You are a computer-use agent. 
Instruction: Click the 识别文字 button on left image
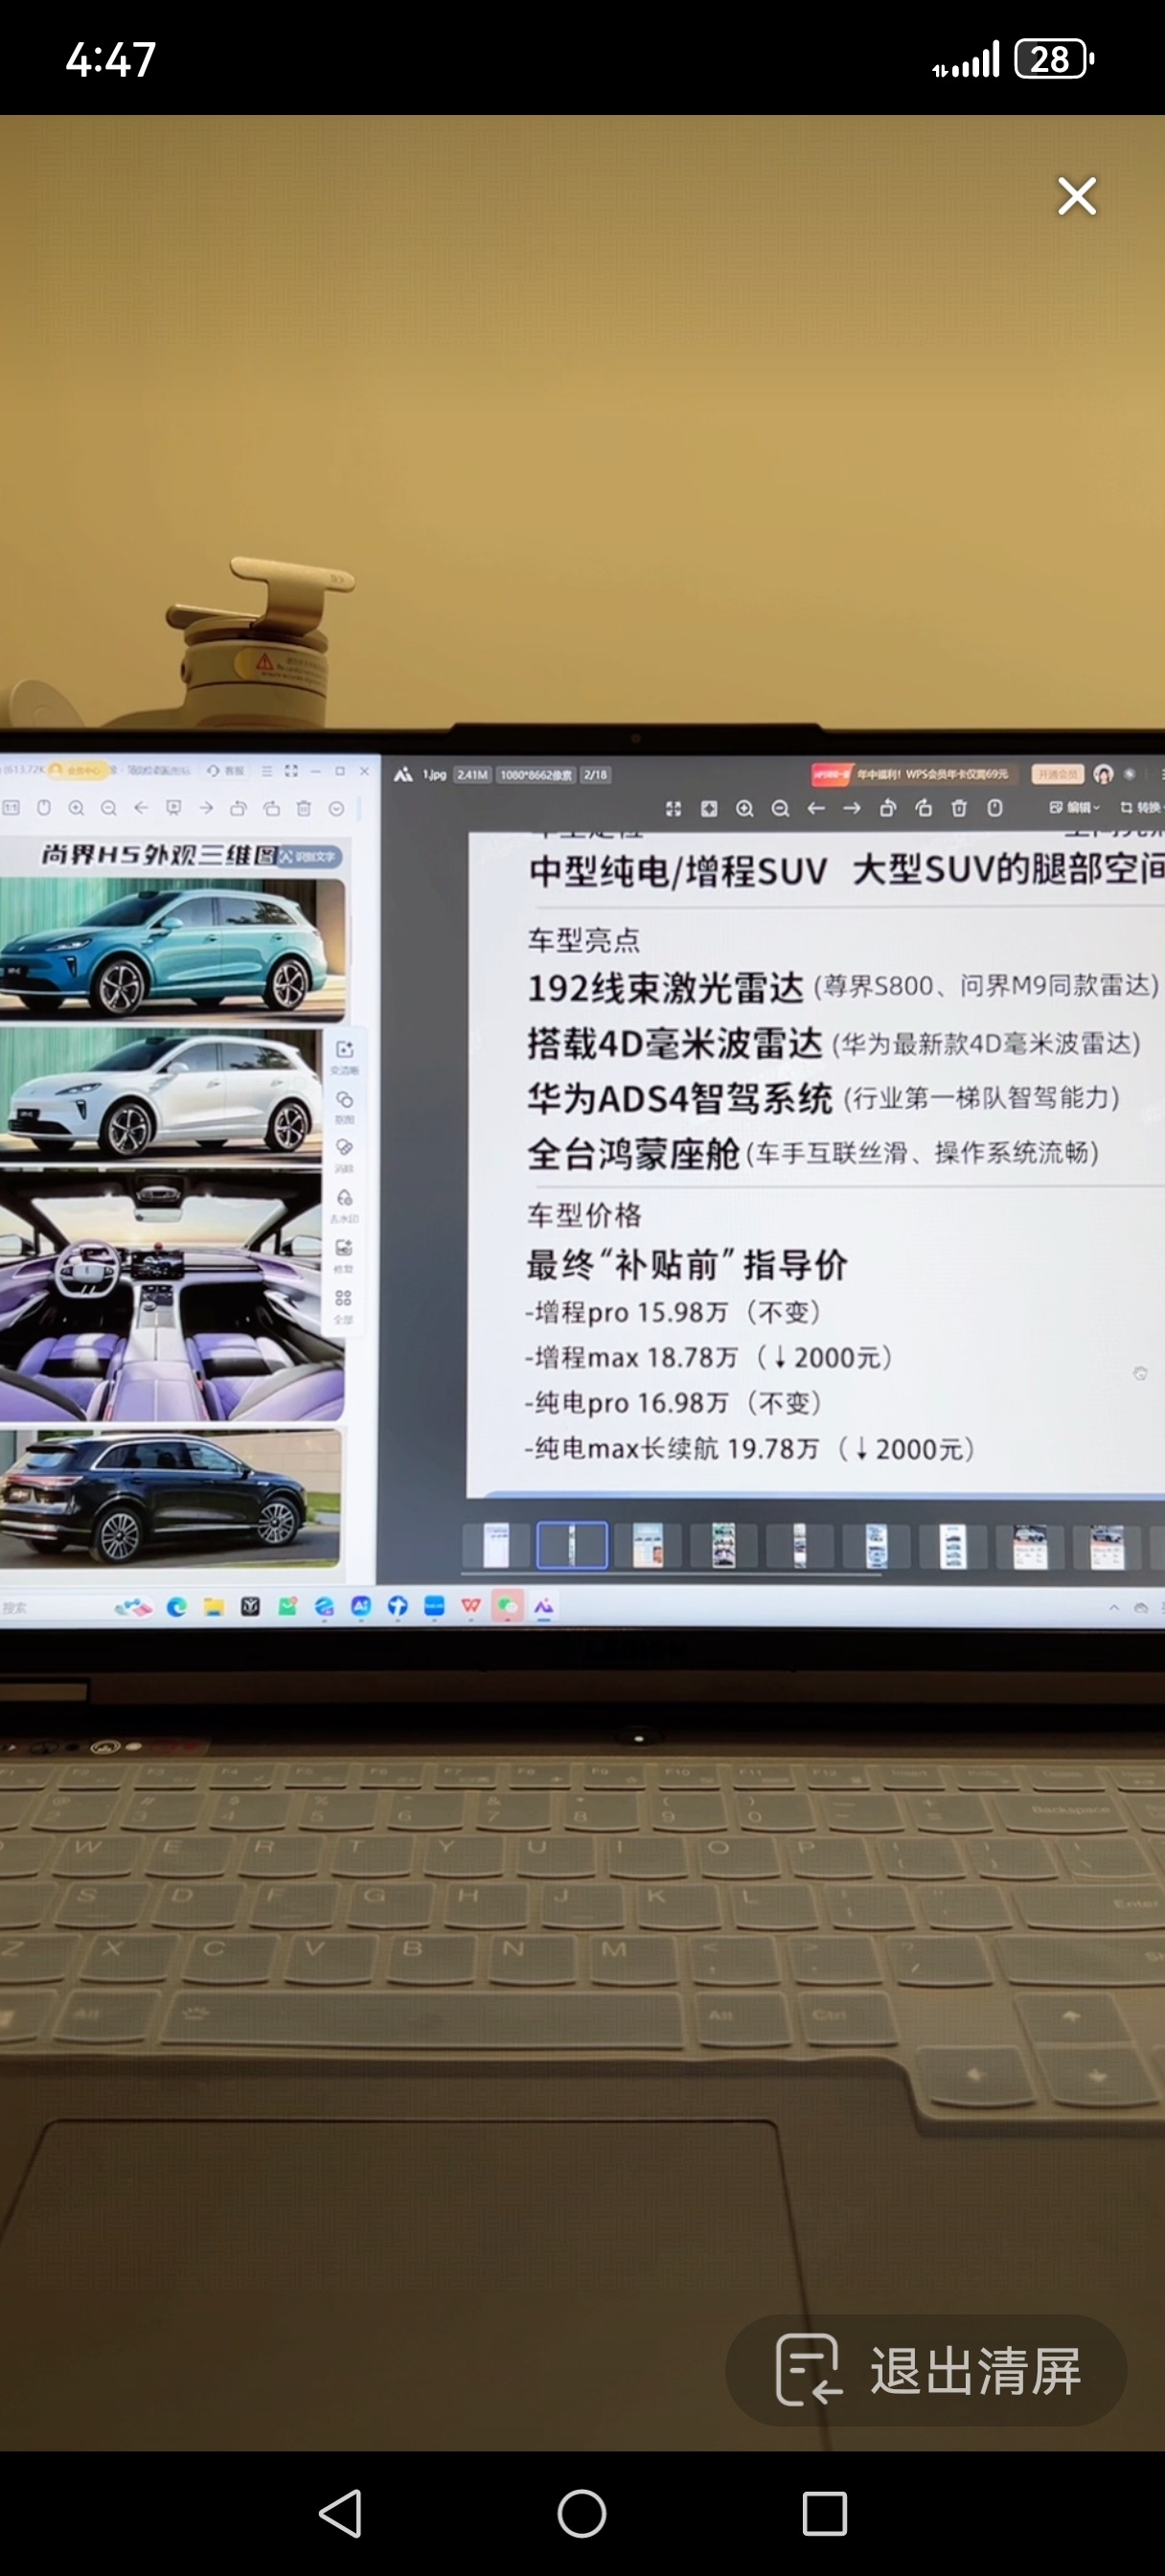(x=311, y=856)
